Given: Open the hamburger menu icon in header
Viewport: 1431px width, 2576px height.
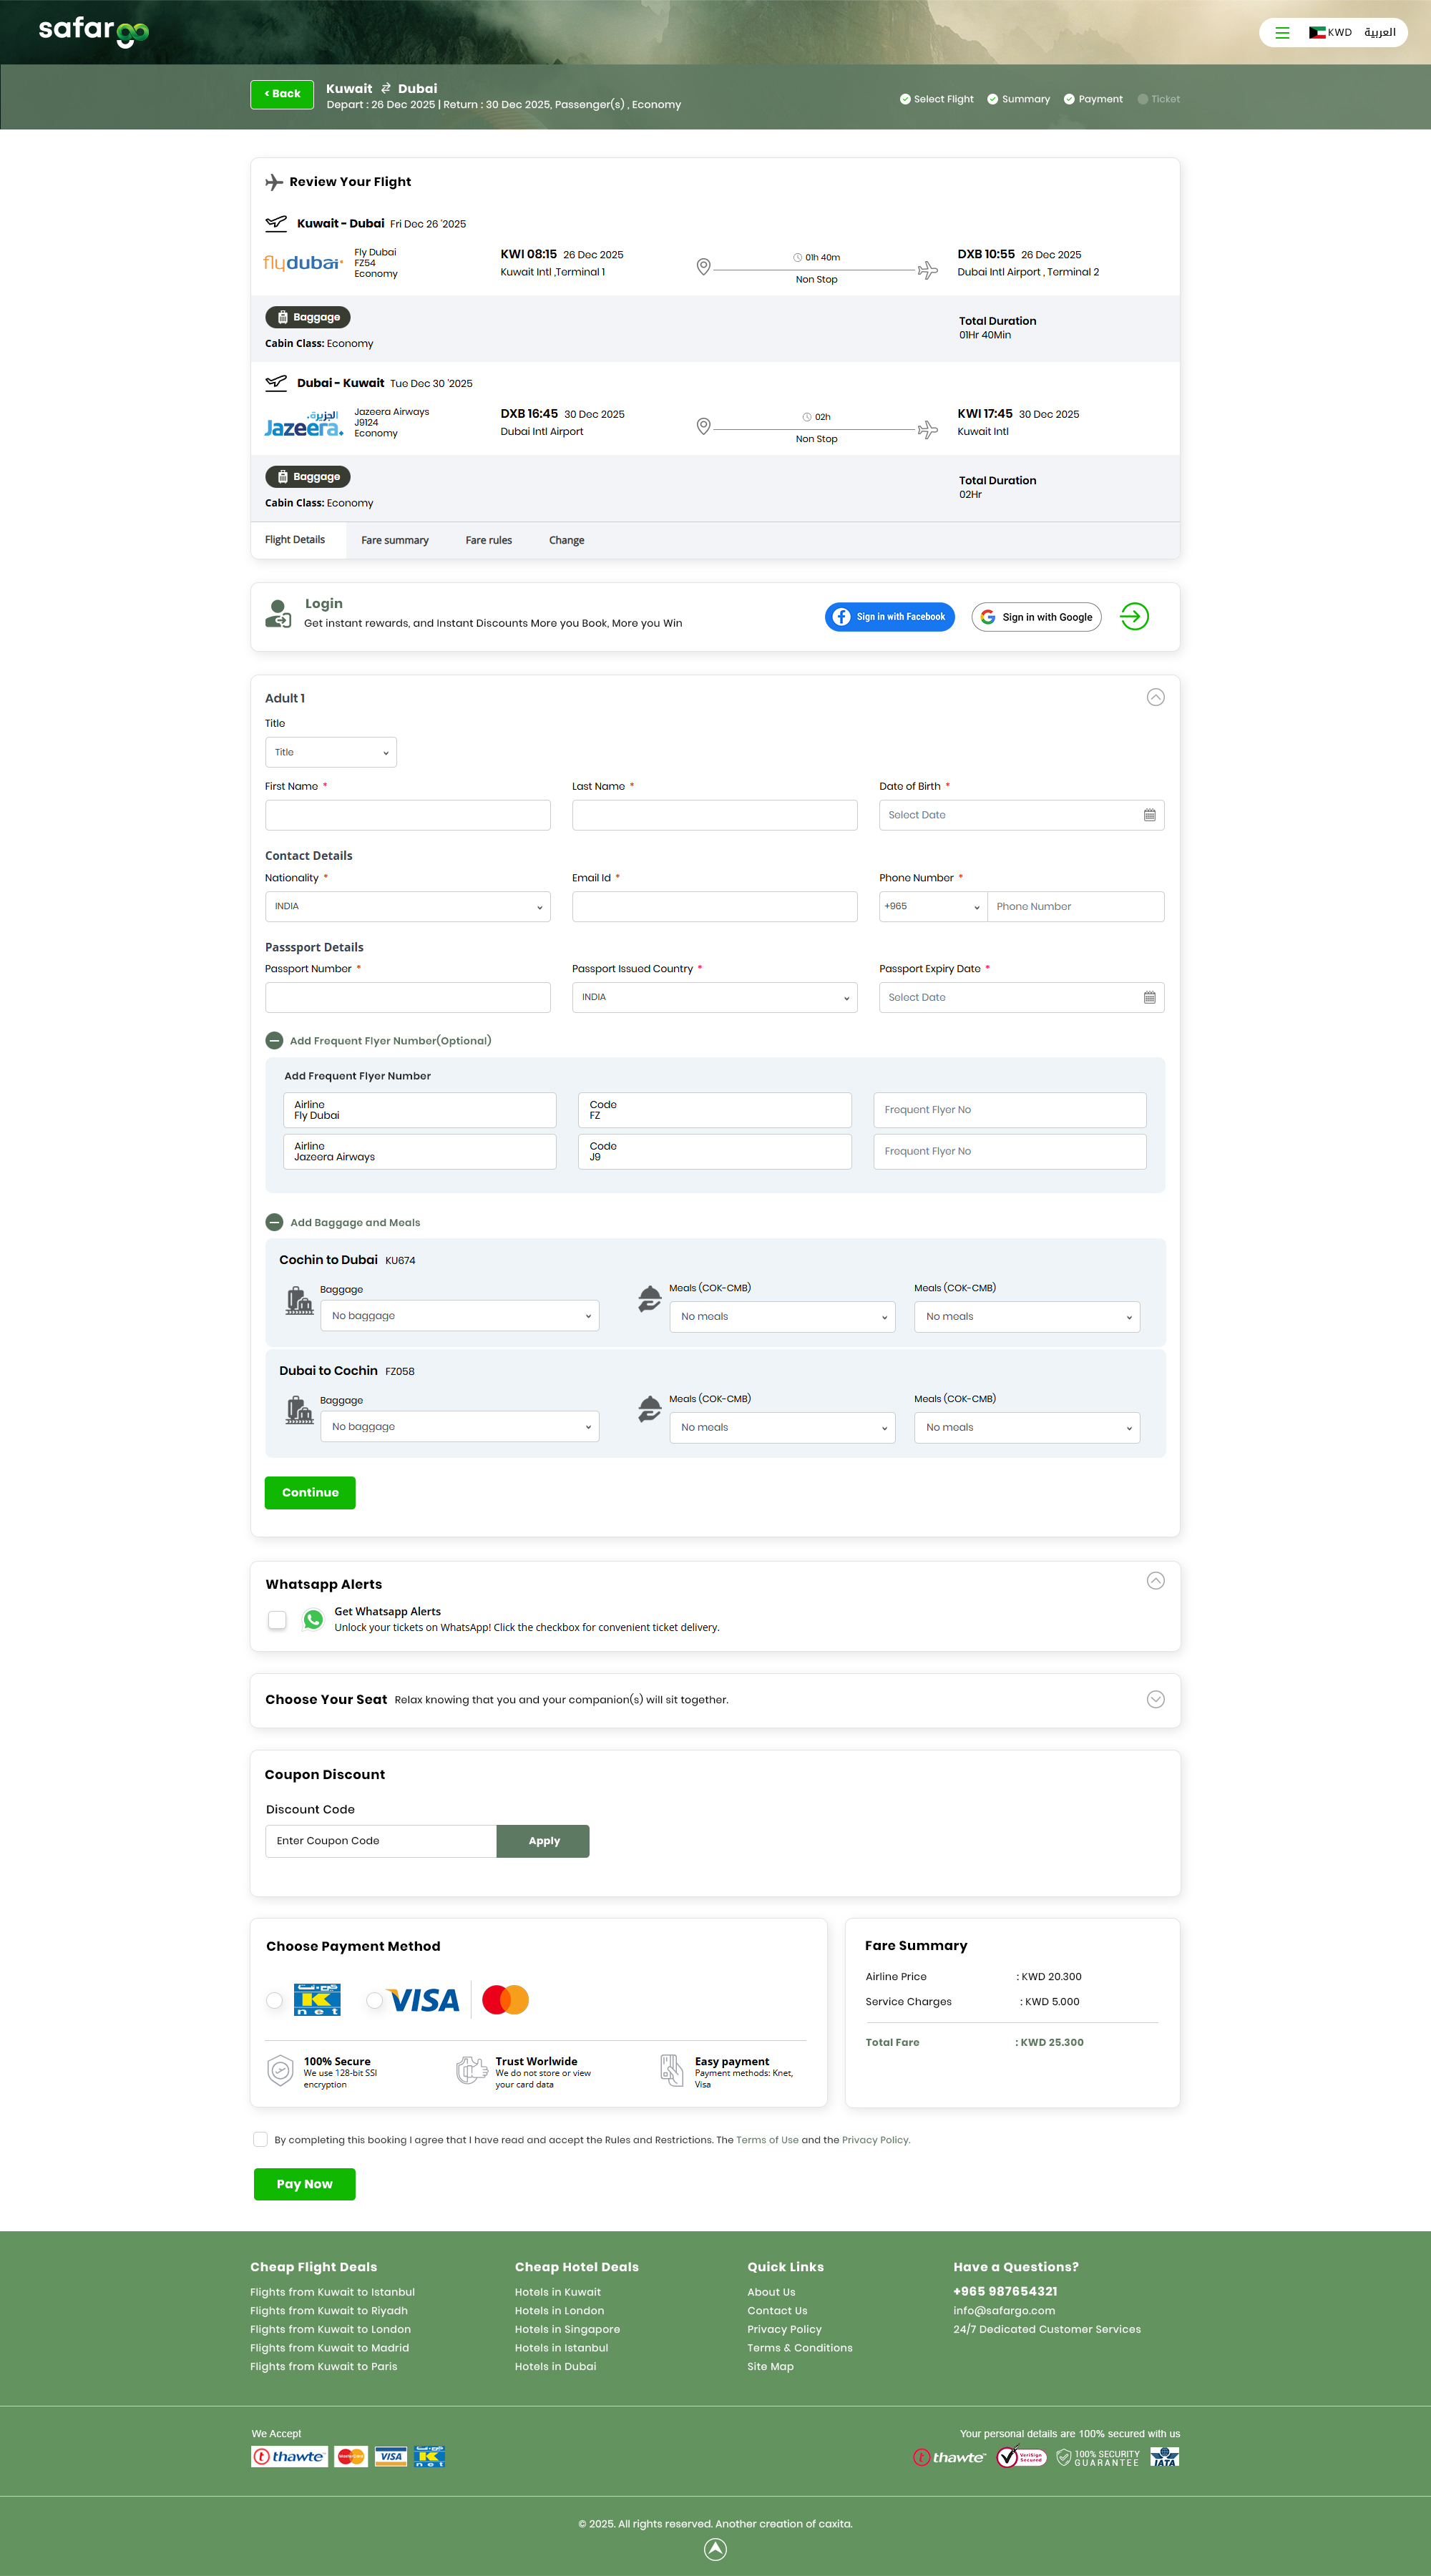Looking at the screenshot, I should click(1282, 33).
